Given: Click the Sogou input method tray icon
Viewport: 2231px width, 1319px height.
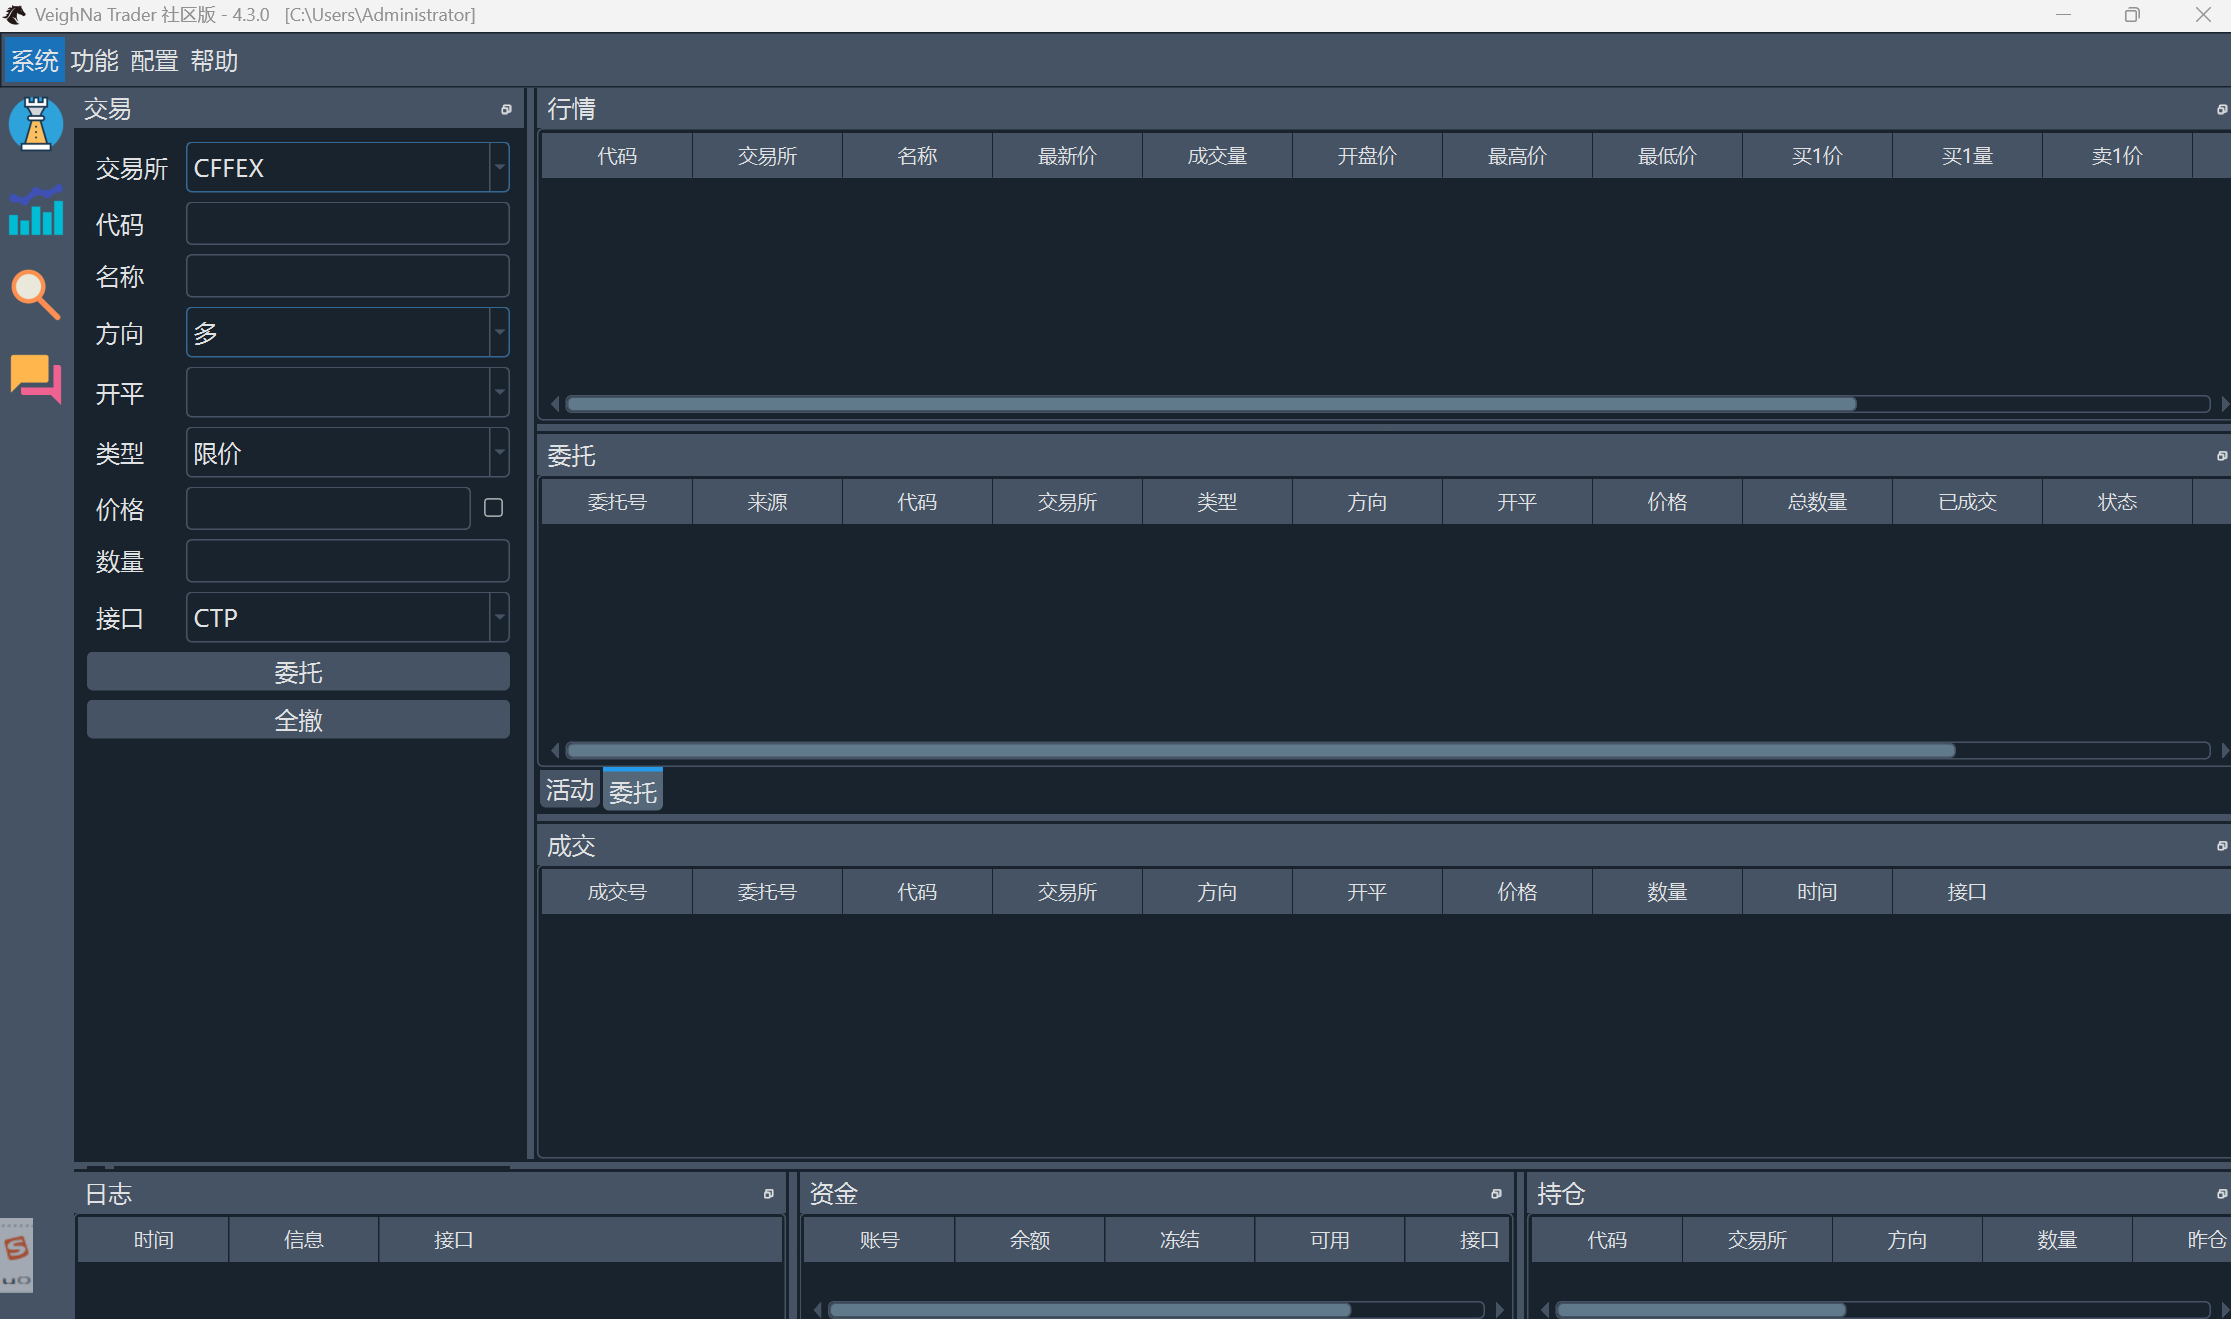Looking at the screenshot, I should pyautogui.click(x=17, y=1250).
